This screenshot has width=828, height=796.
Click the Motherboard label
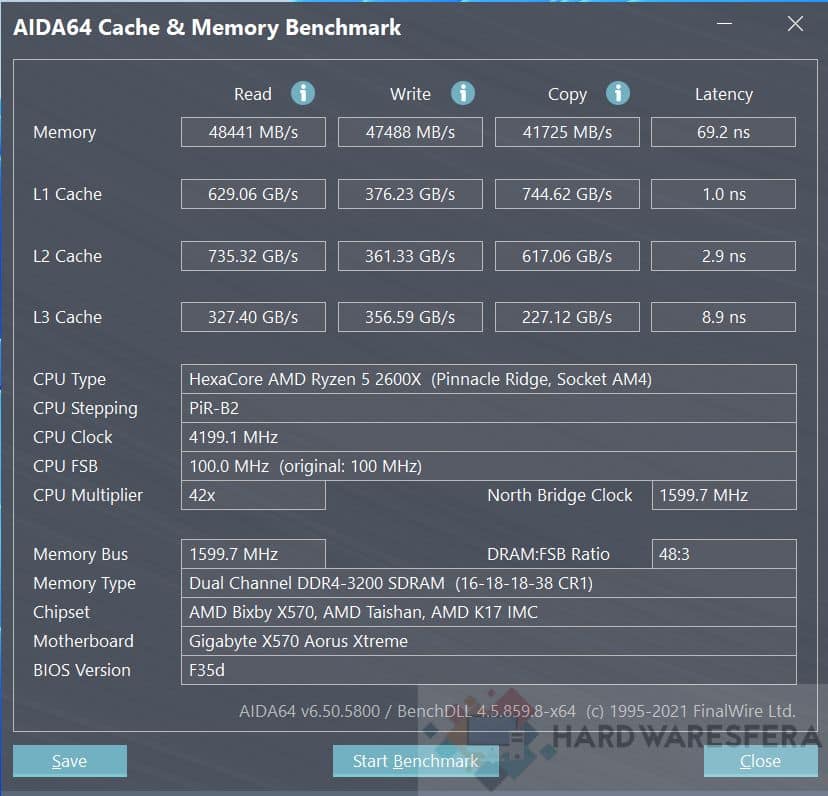coord(83,641)
